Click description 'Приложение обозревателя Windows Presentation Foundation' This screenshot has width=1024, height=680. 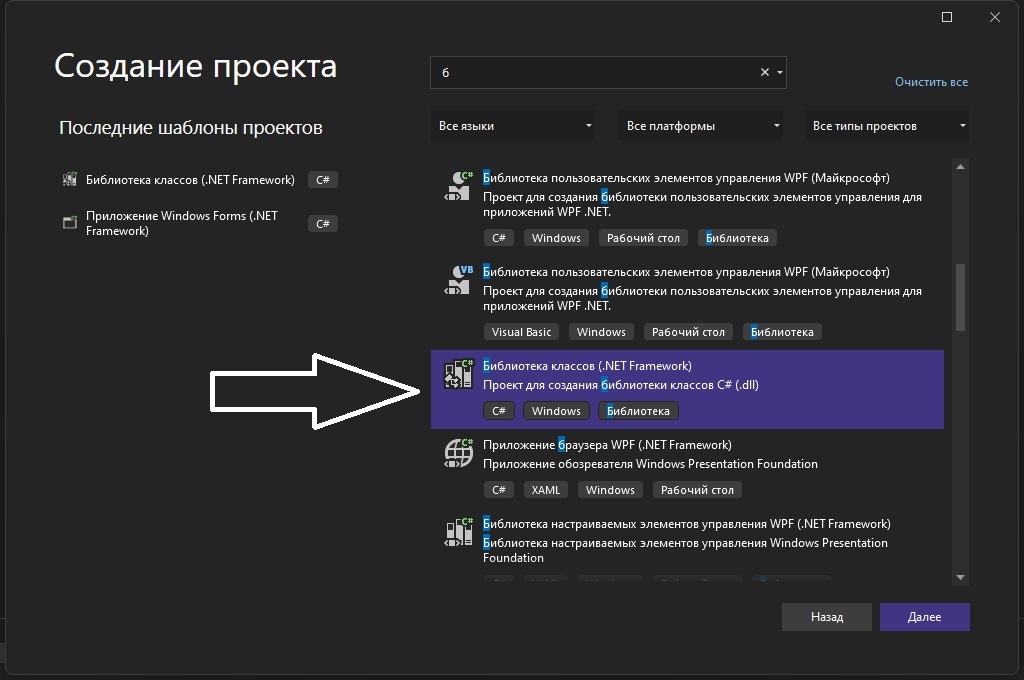click(650, 464)
